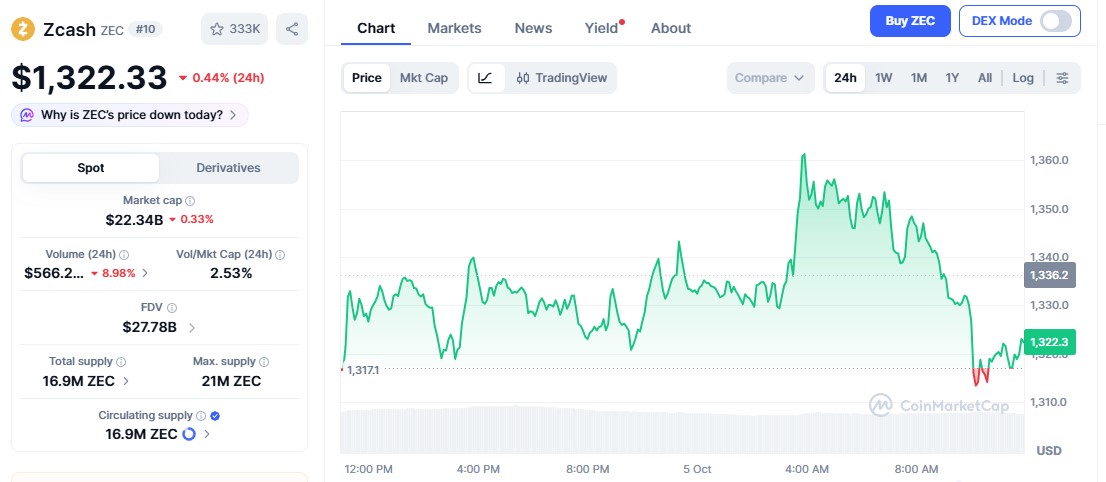This screenshot has height=482, width=1106.
Task: Show info tooltip for Circulating supply
Action: coord(201,416)
